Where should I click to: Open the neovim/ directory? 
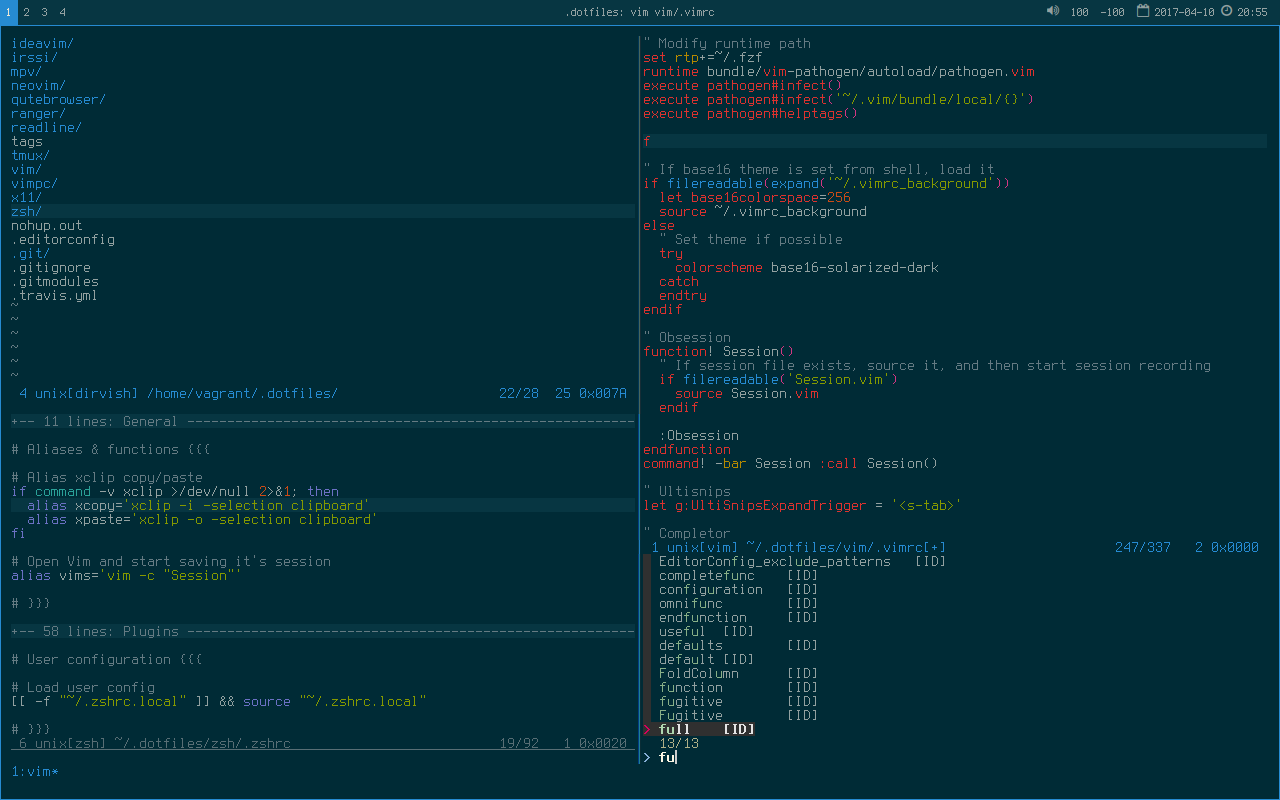tap(38, 85)
